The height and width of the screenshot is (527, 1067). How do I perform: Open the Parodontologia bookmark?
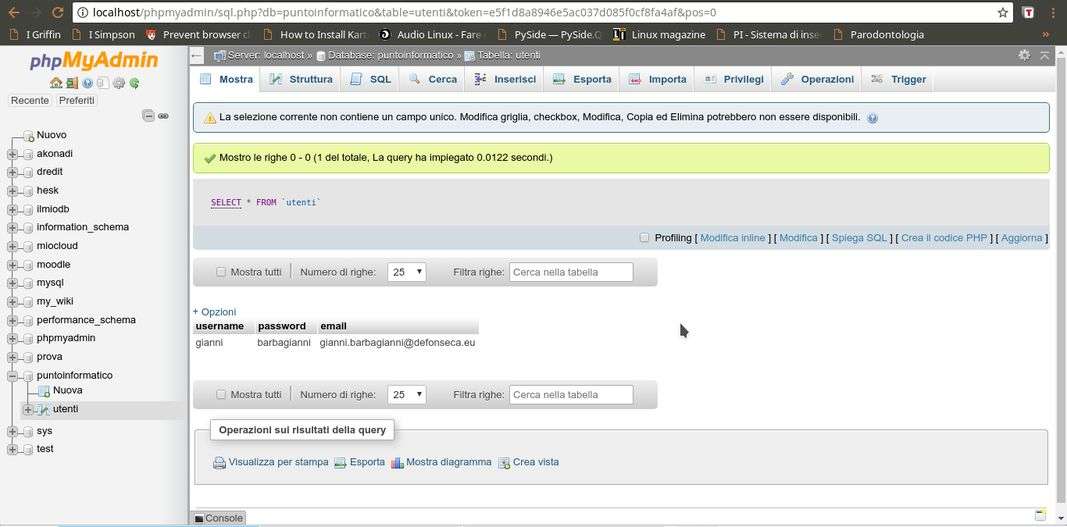click(879, 34)
